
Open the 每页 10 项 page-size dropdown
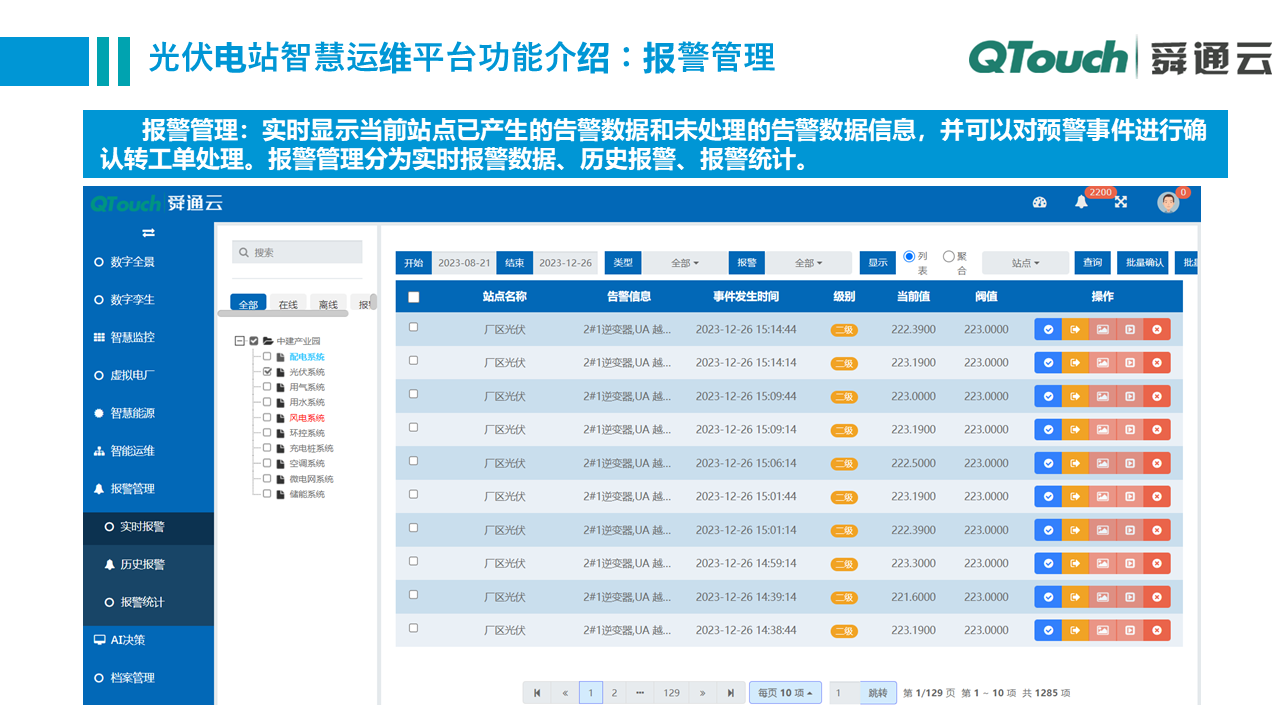(785, 692)
